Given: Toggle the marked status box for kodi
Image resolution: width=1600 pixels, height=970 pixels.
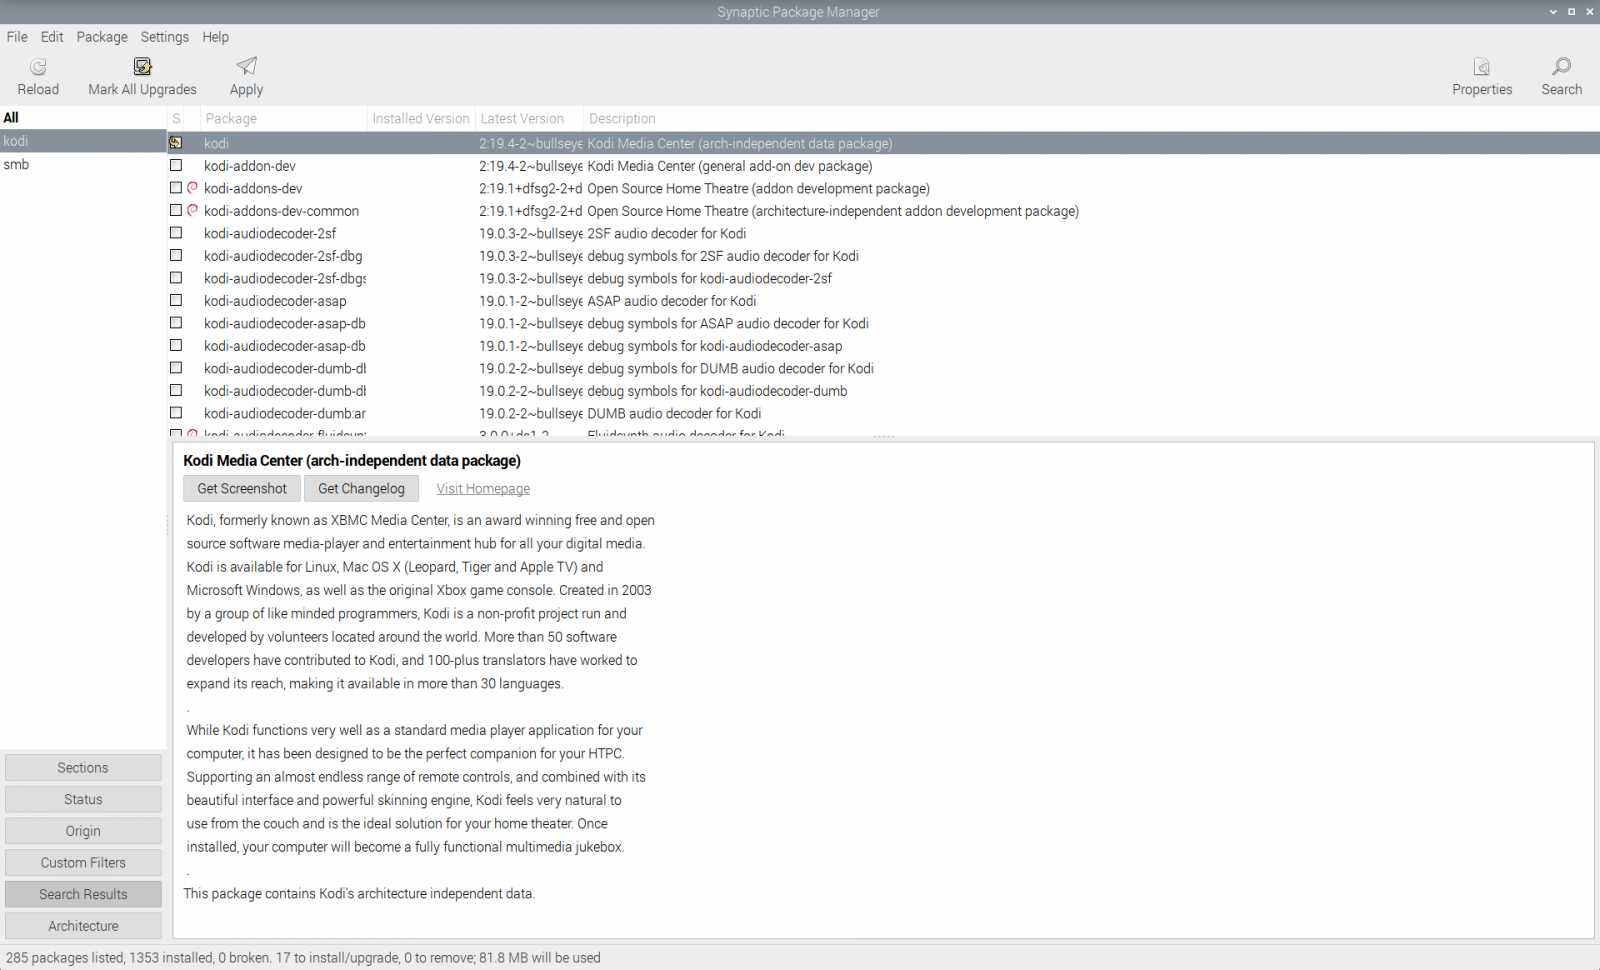Looking at the screenshot, I should tap(176, 143).
